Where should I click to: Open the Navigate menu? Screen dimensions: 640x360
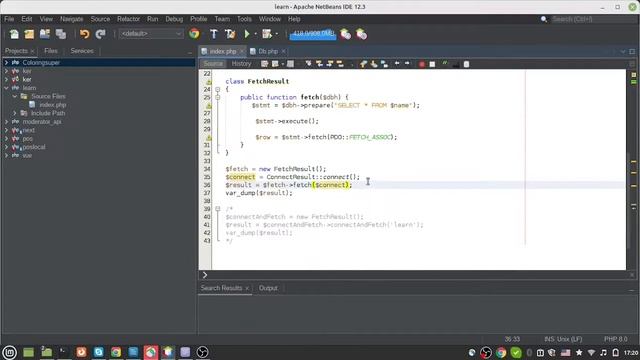coord(71,19)
